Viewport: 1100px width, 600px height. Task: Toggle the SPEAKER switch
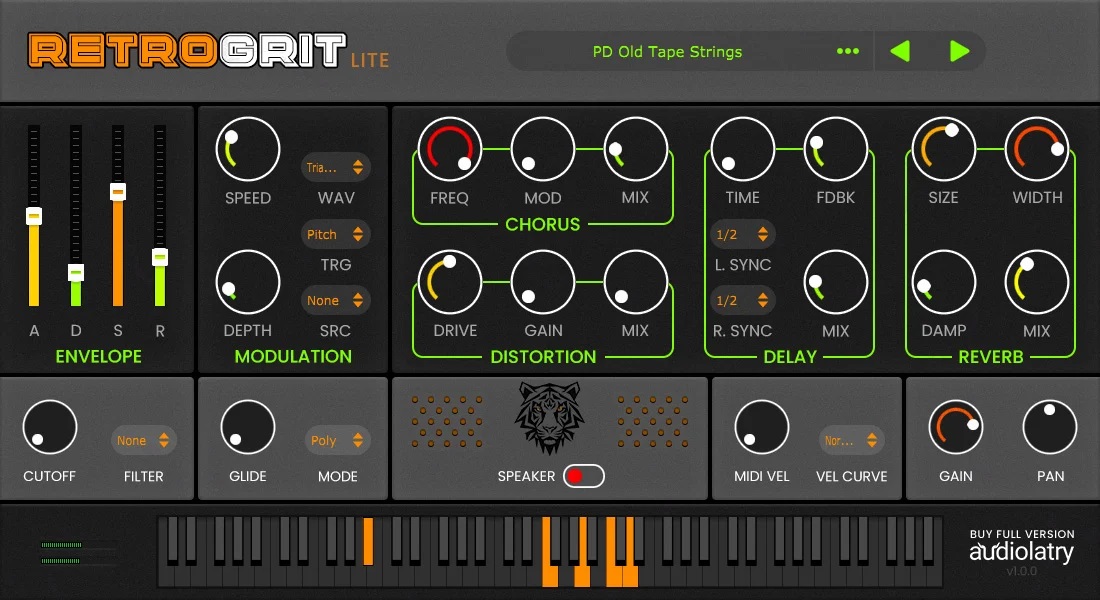point(584,476)
